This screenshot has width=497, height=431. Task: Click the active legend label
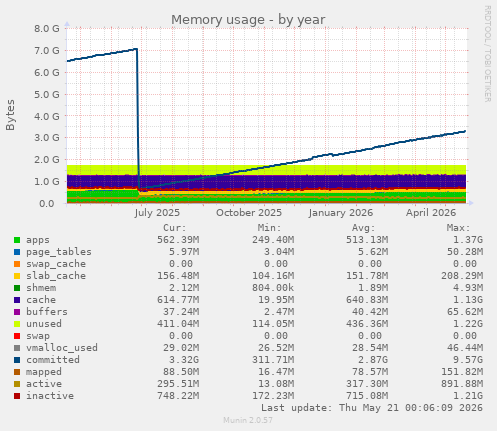[44, 384]
